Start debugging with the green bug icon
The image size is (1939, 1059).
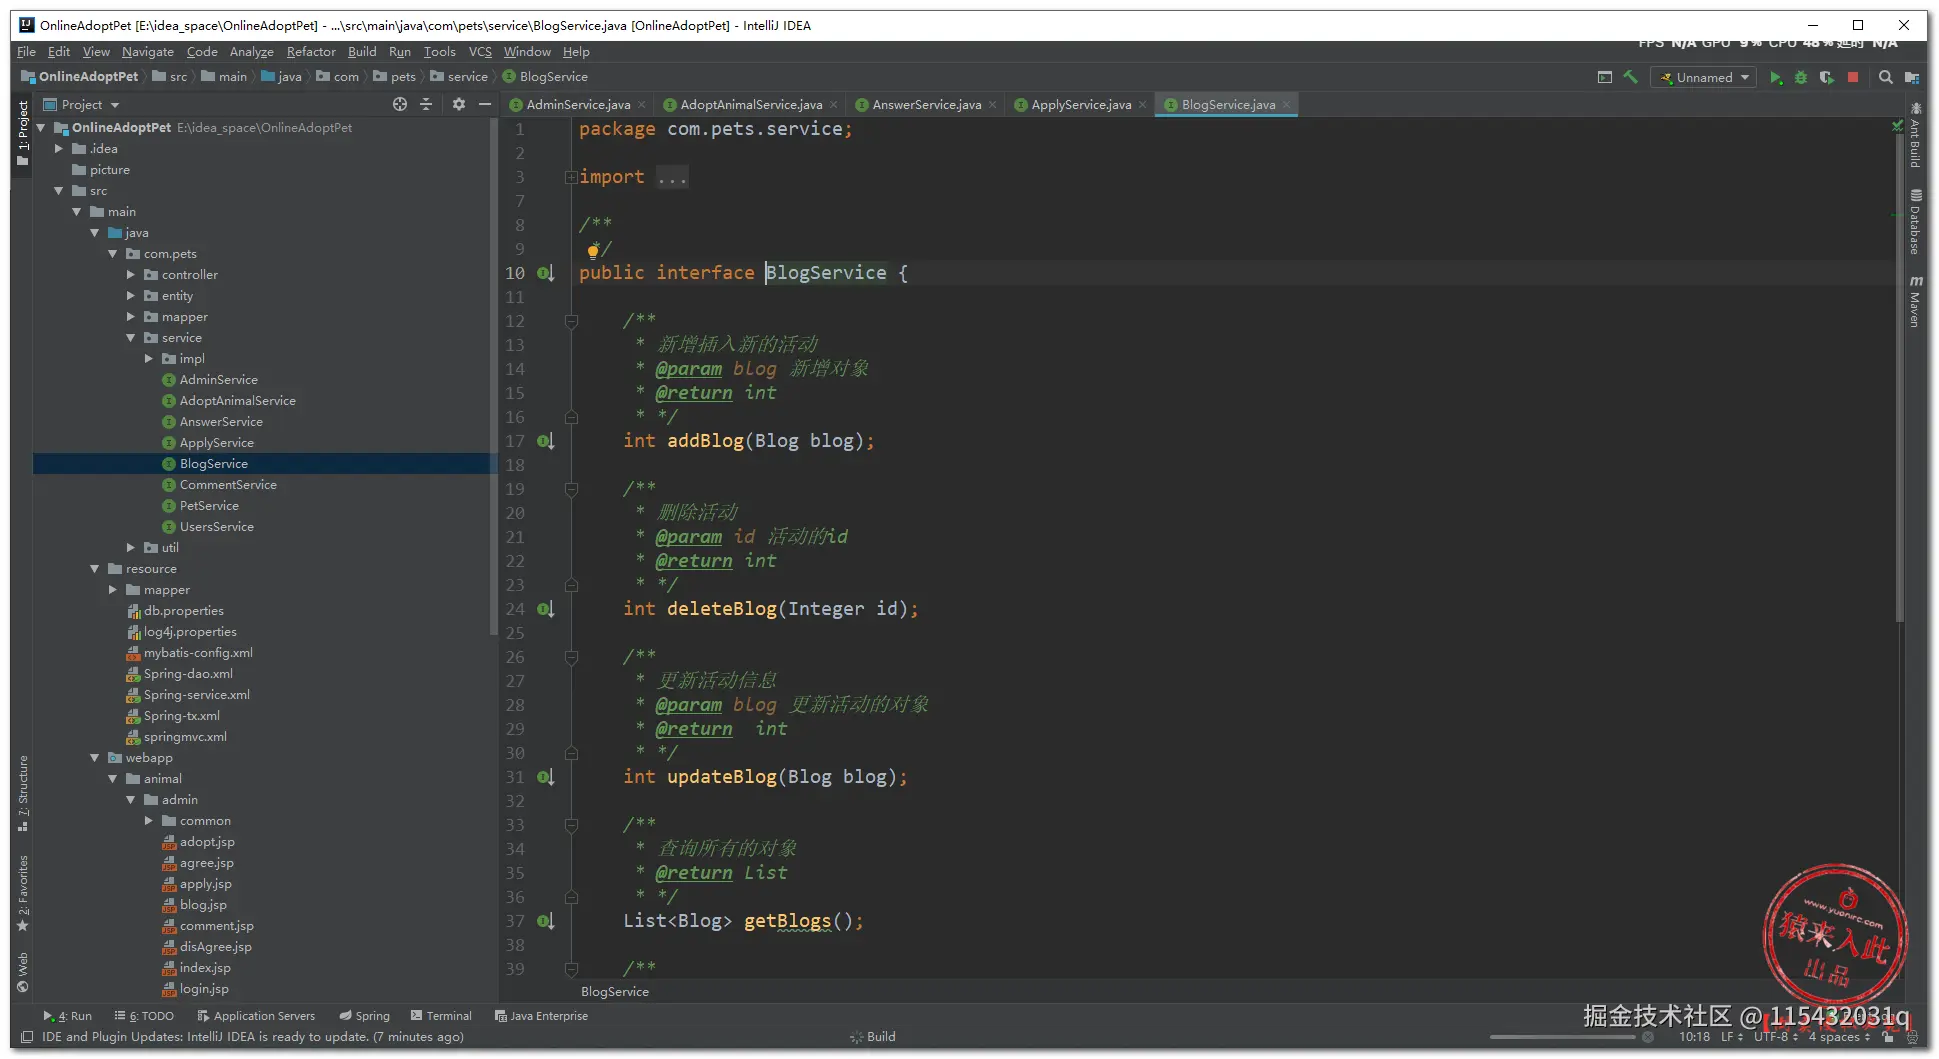(x=1801, y=77)
